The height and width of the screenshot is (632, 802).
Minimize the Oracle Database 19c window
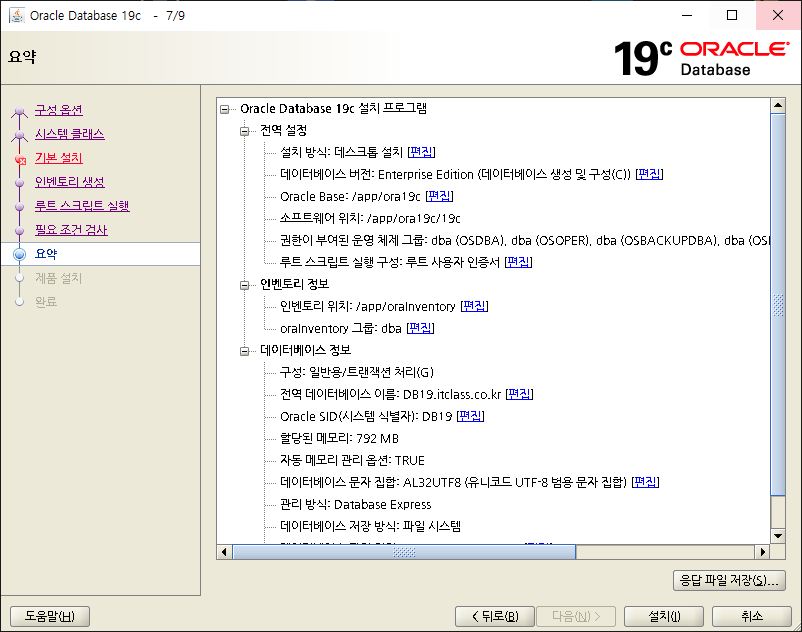687,15
